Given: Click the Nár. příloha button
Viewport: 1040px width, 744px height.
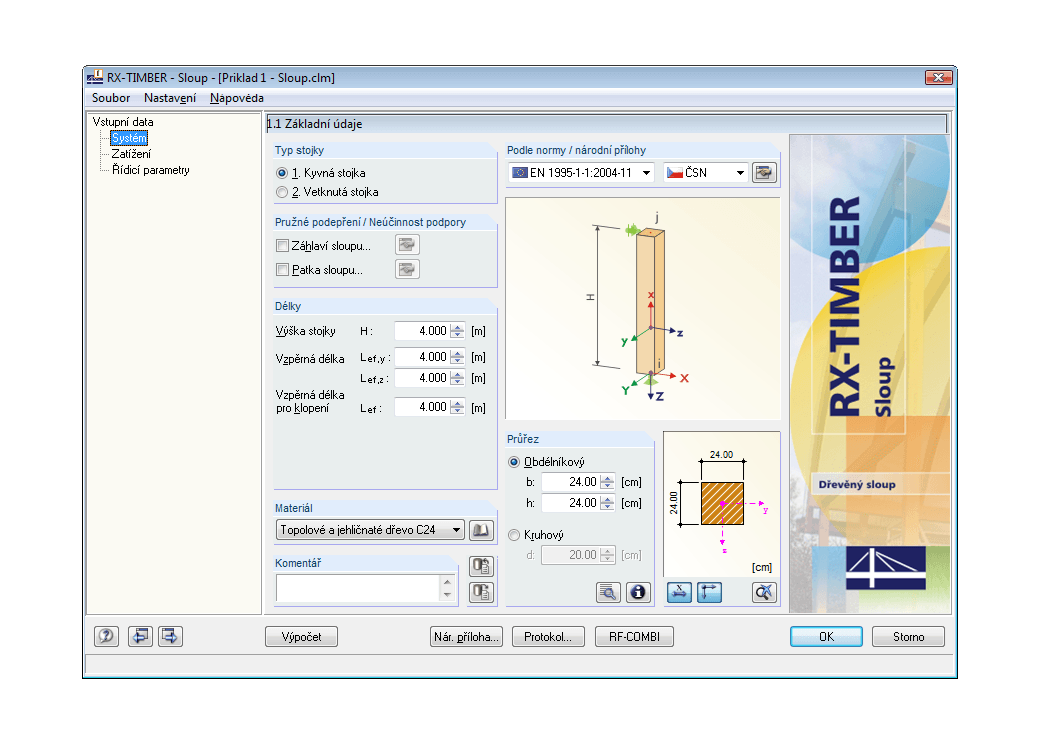Looking at the screenshot, I should [x=466, y=637].
